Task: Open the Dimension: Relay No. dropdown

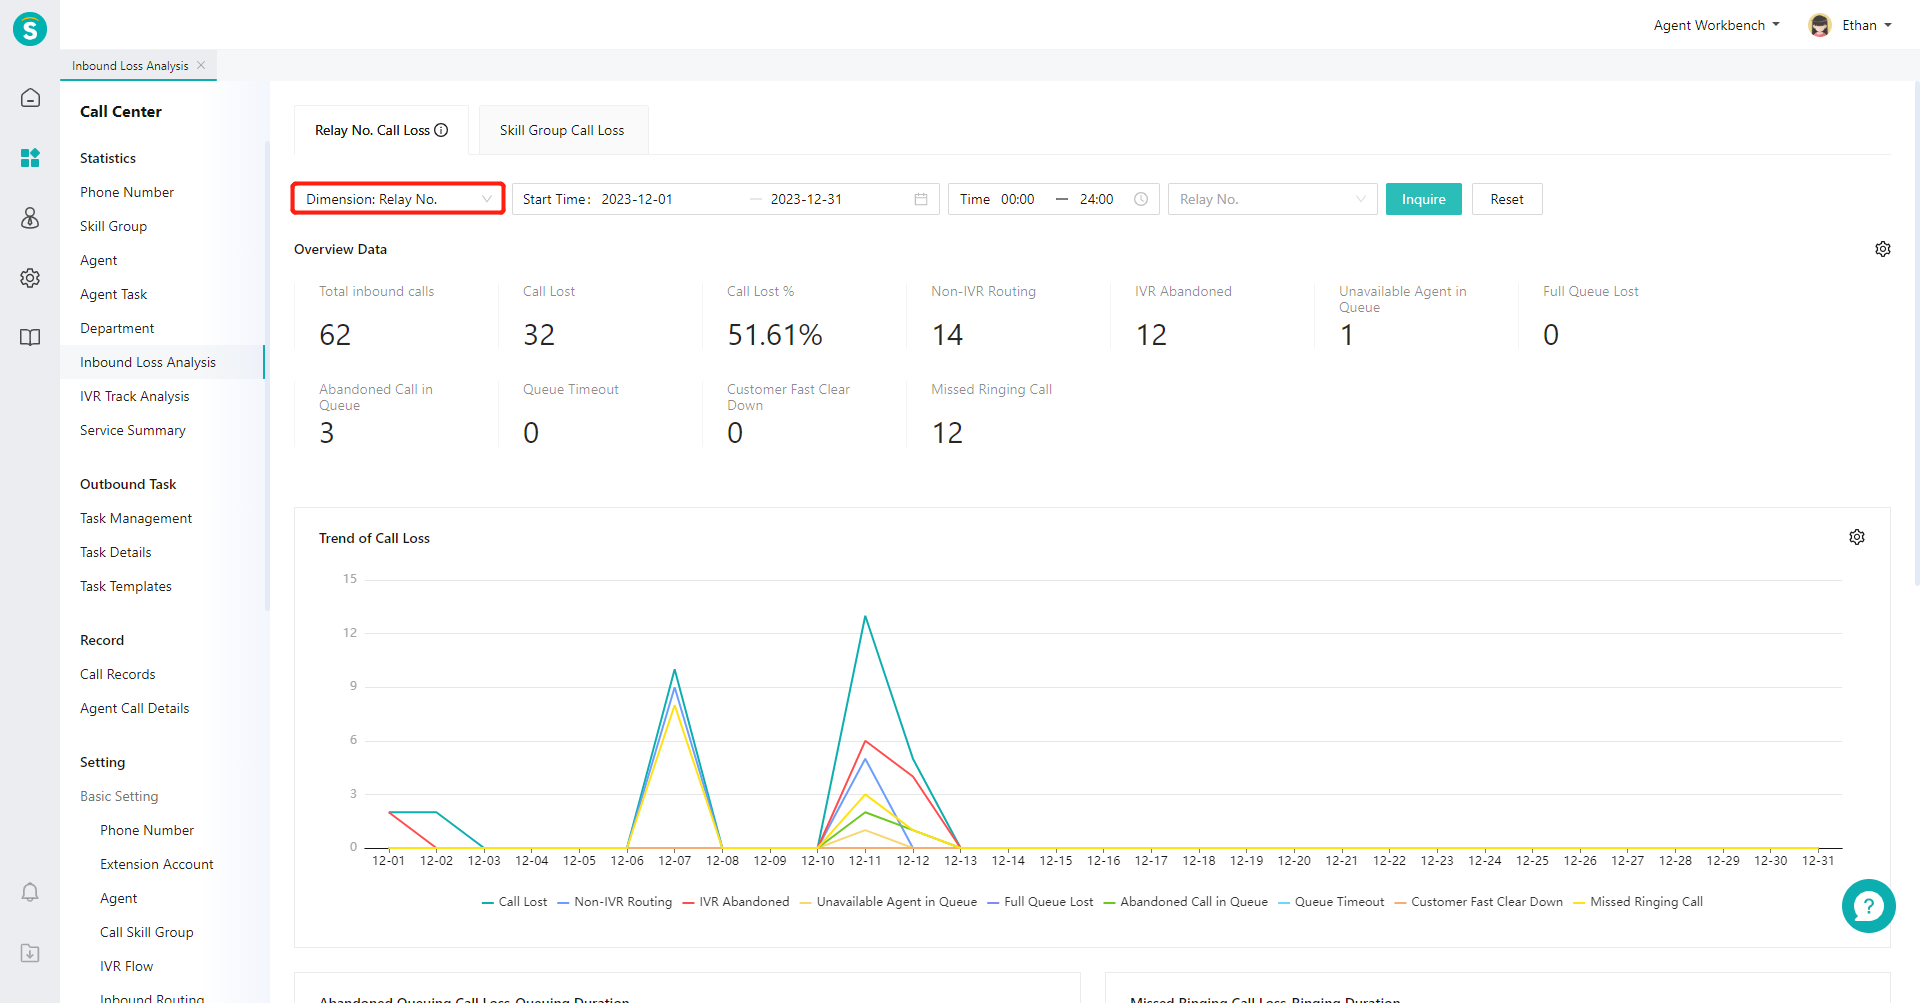Action: [398, 199]
